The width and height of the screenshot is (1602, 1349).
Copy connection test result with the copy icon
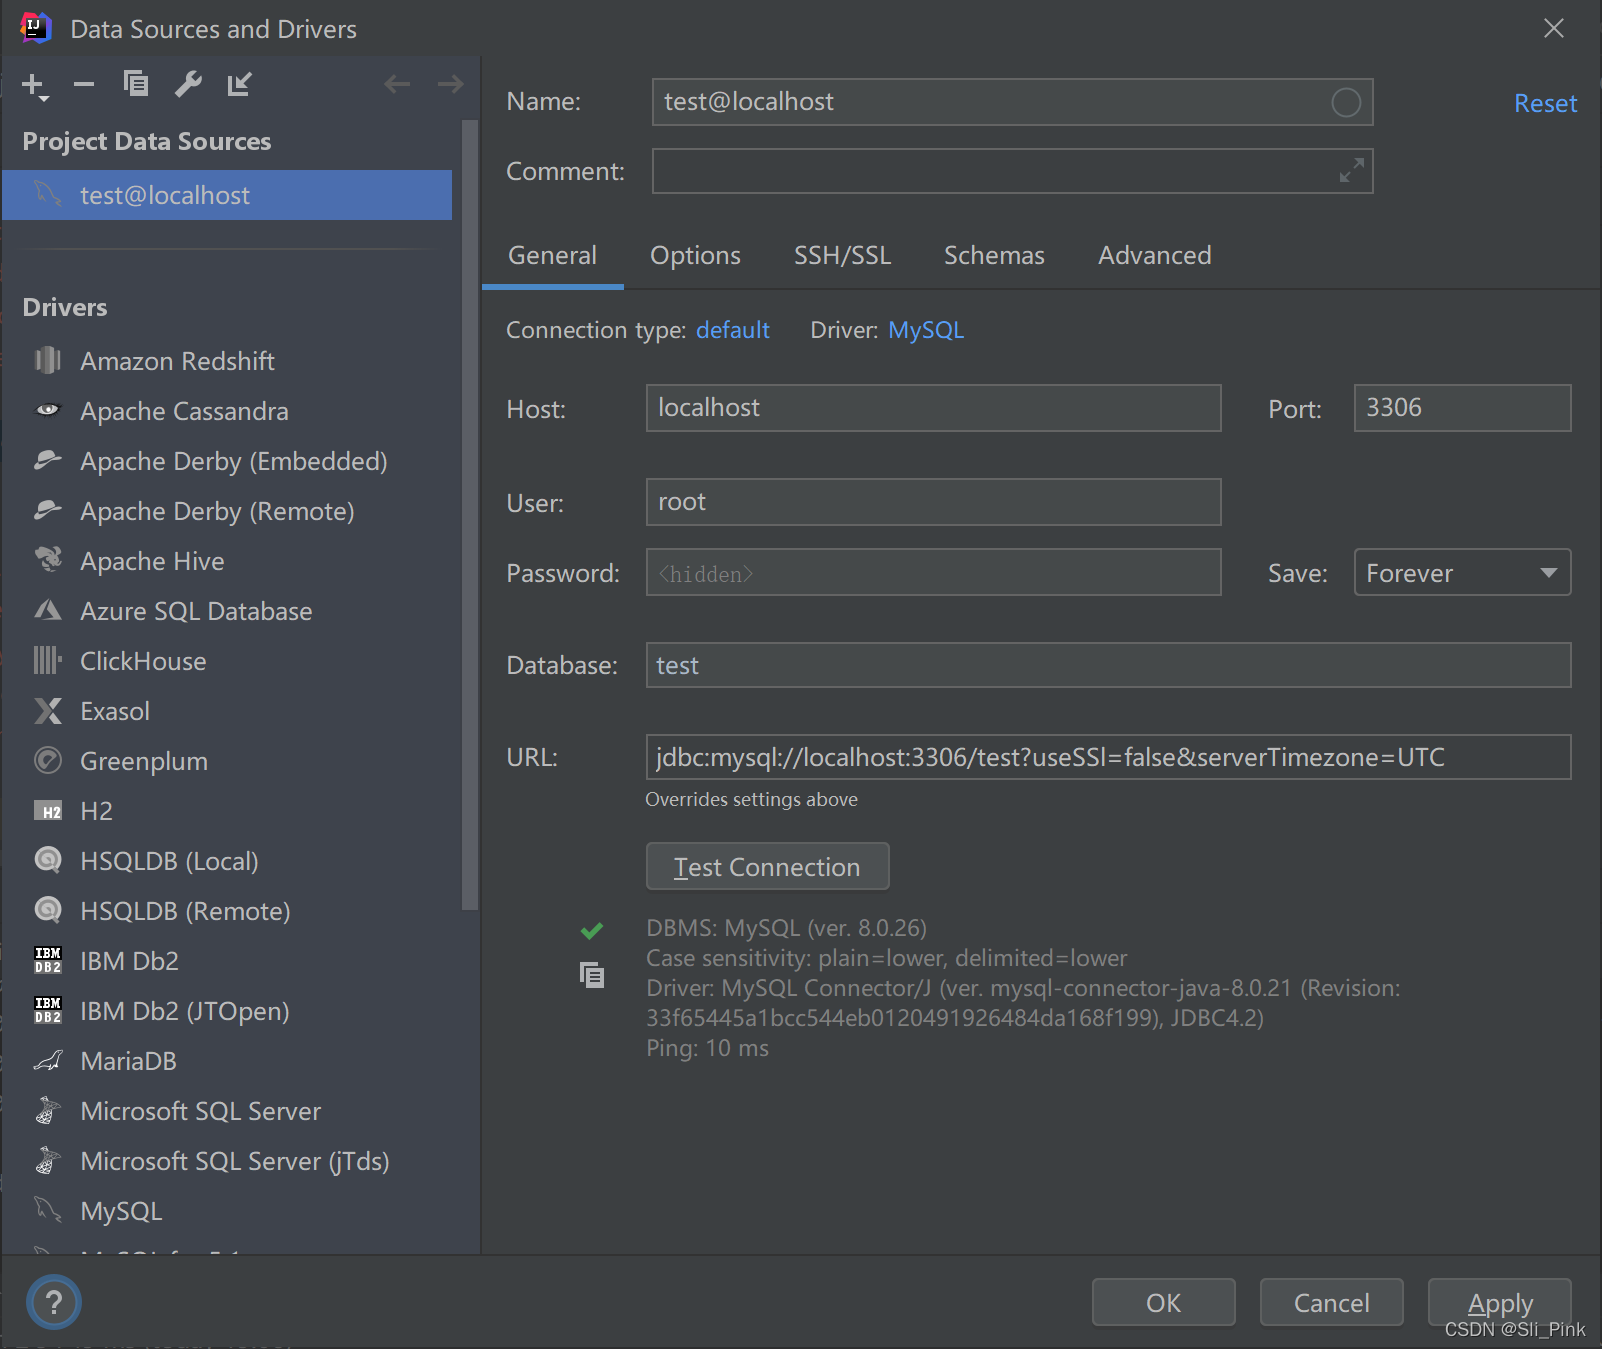click(592, 974)
